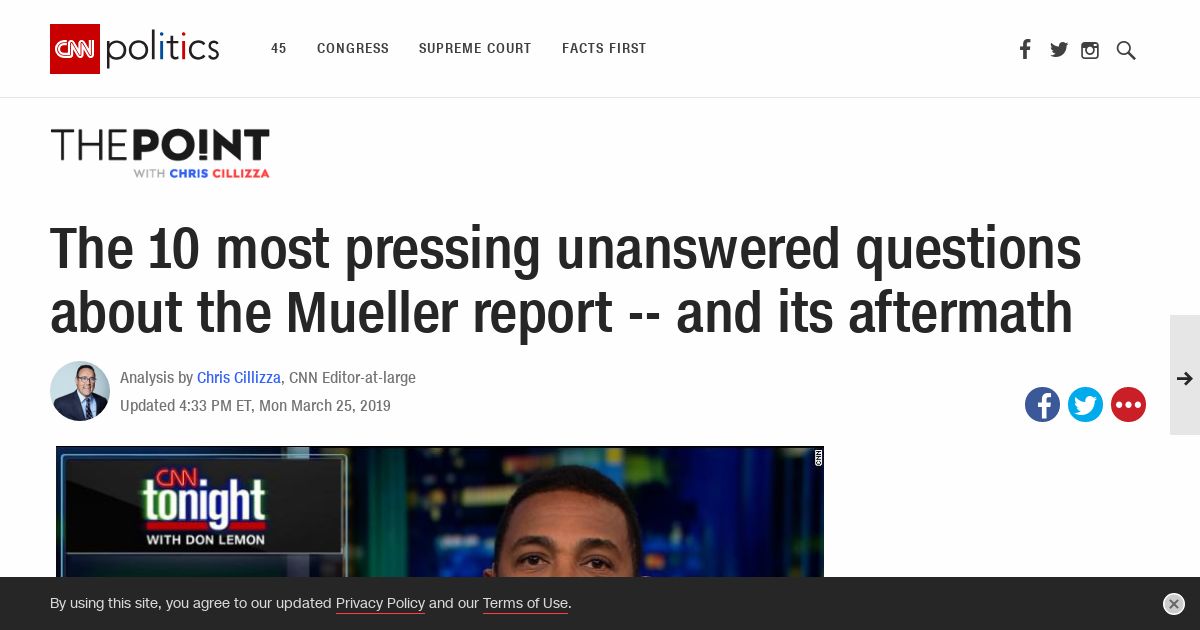Open the search magnifier icon

pos(1126,50)
